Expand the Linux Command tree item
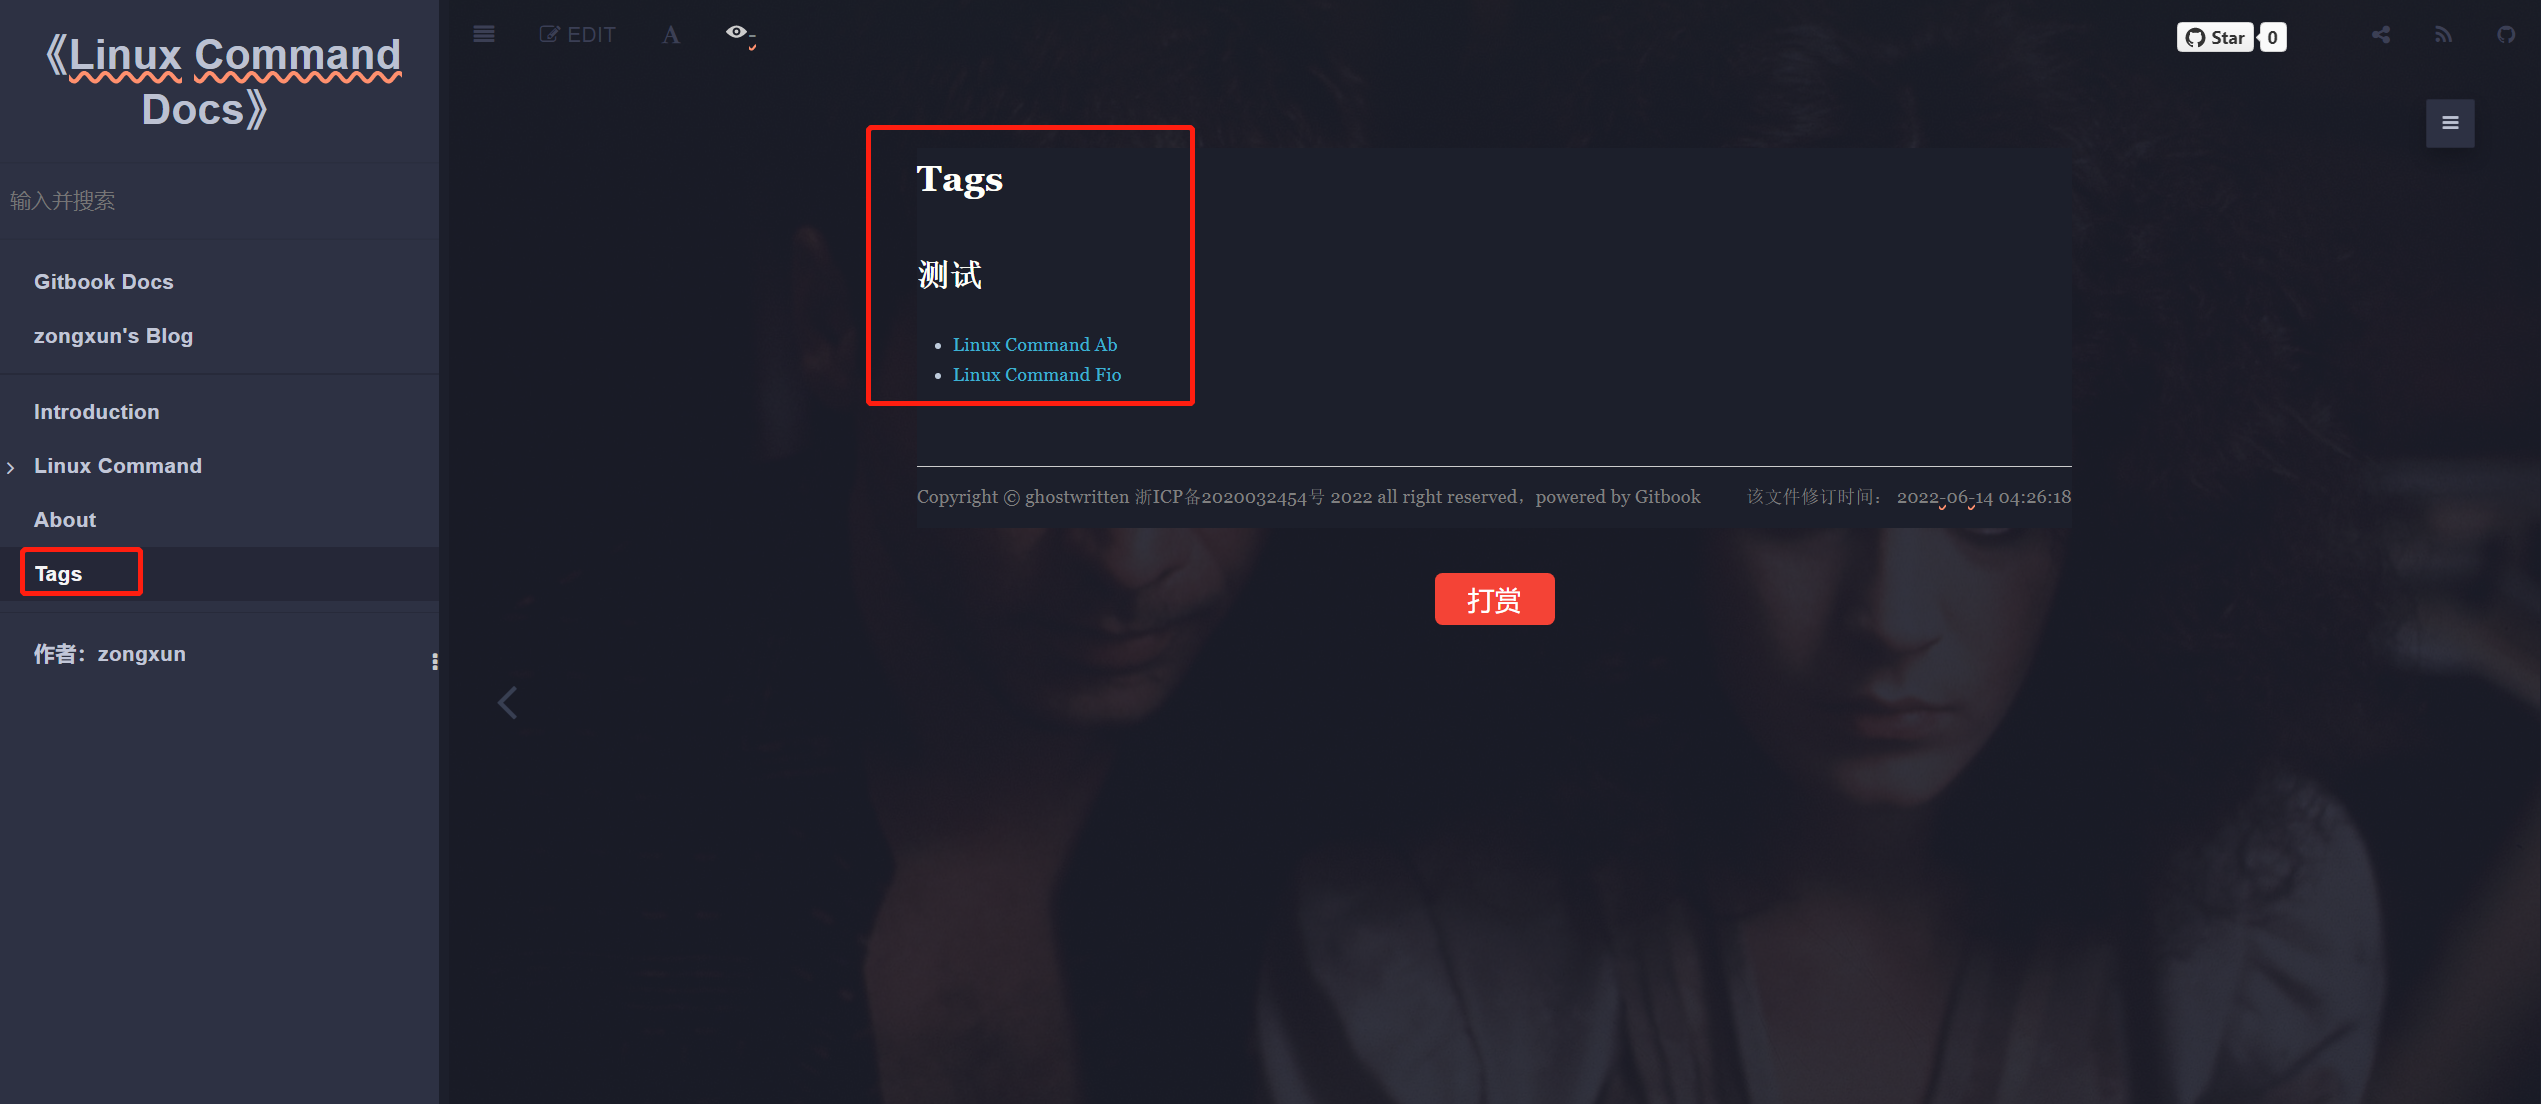The image size is (2541, 1104). [13, 465]
